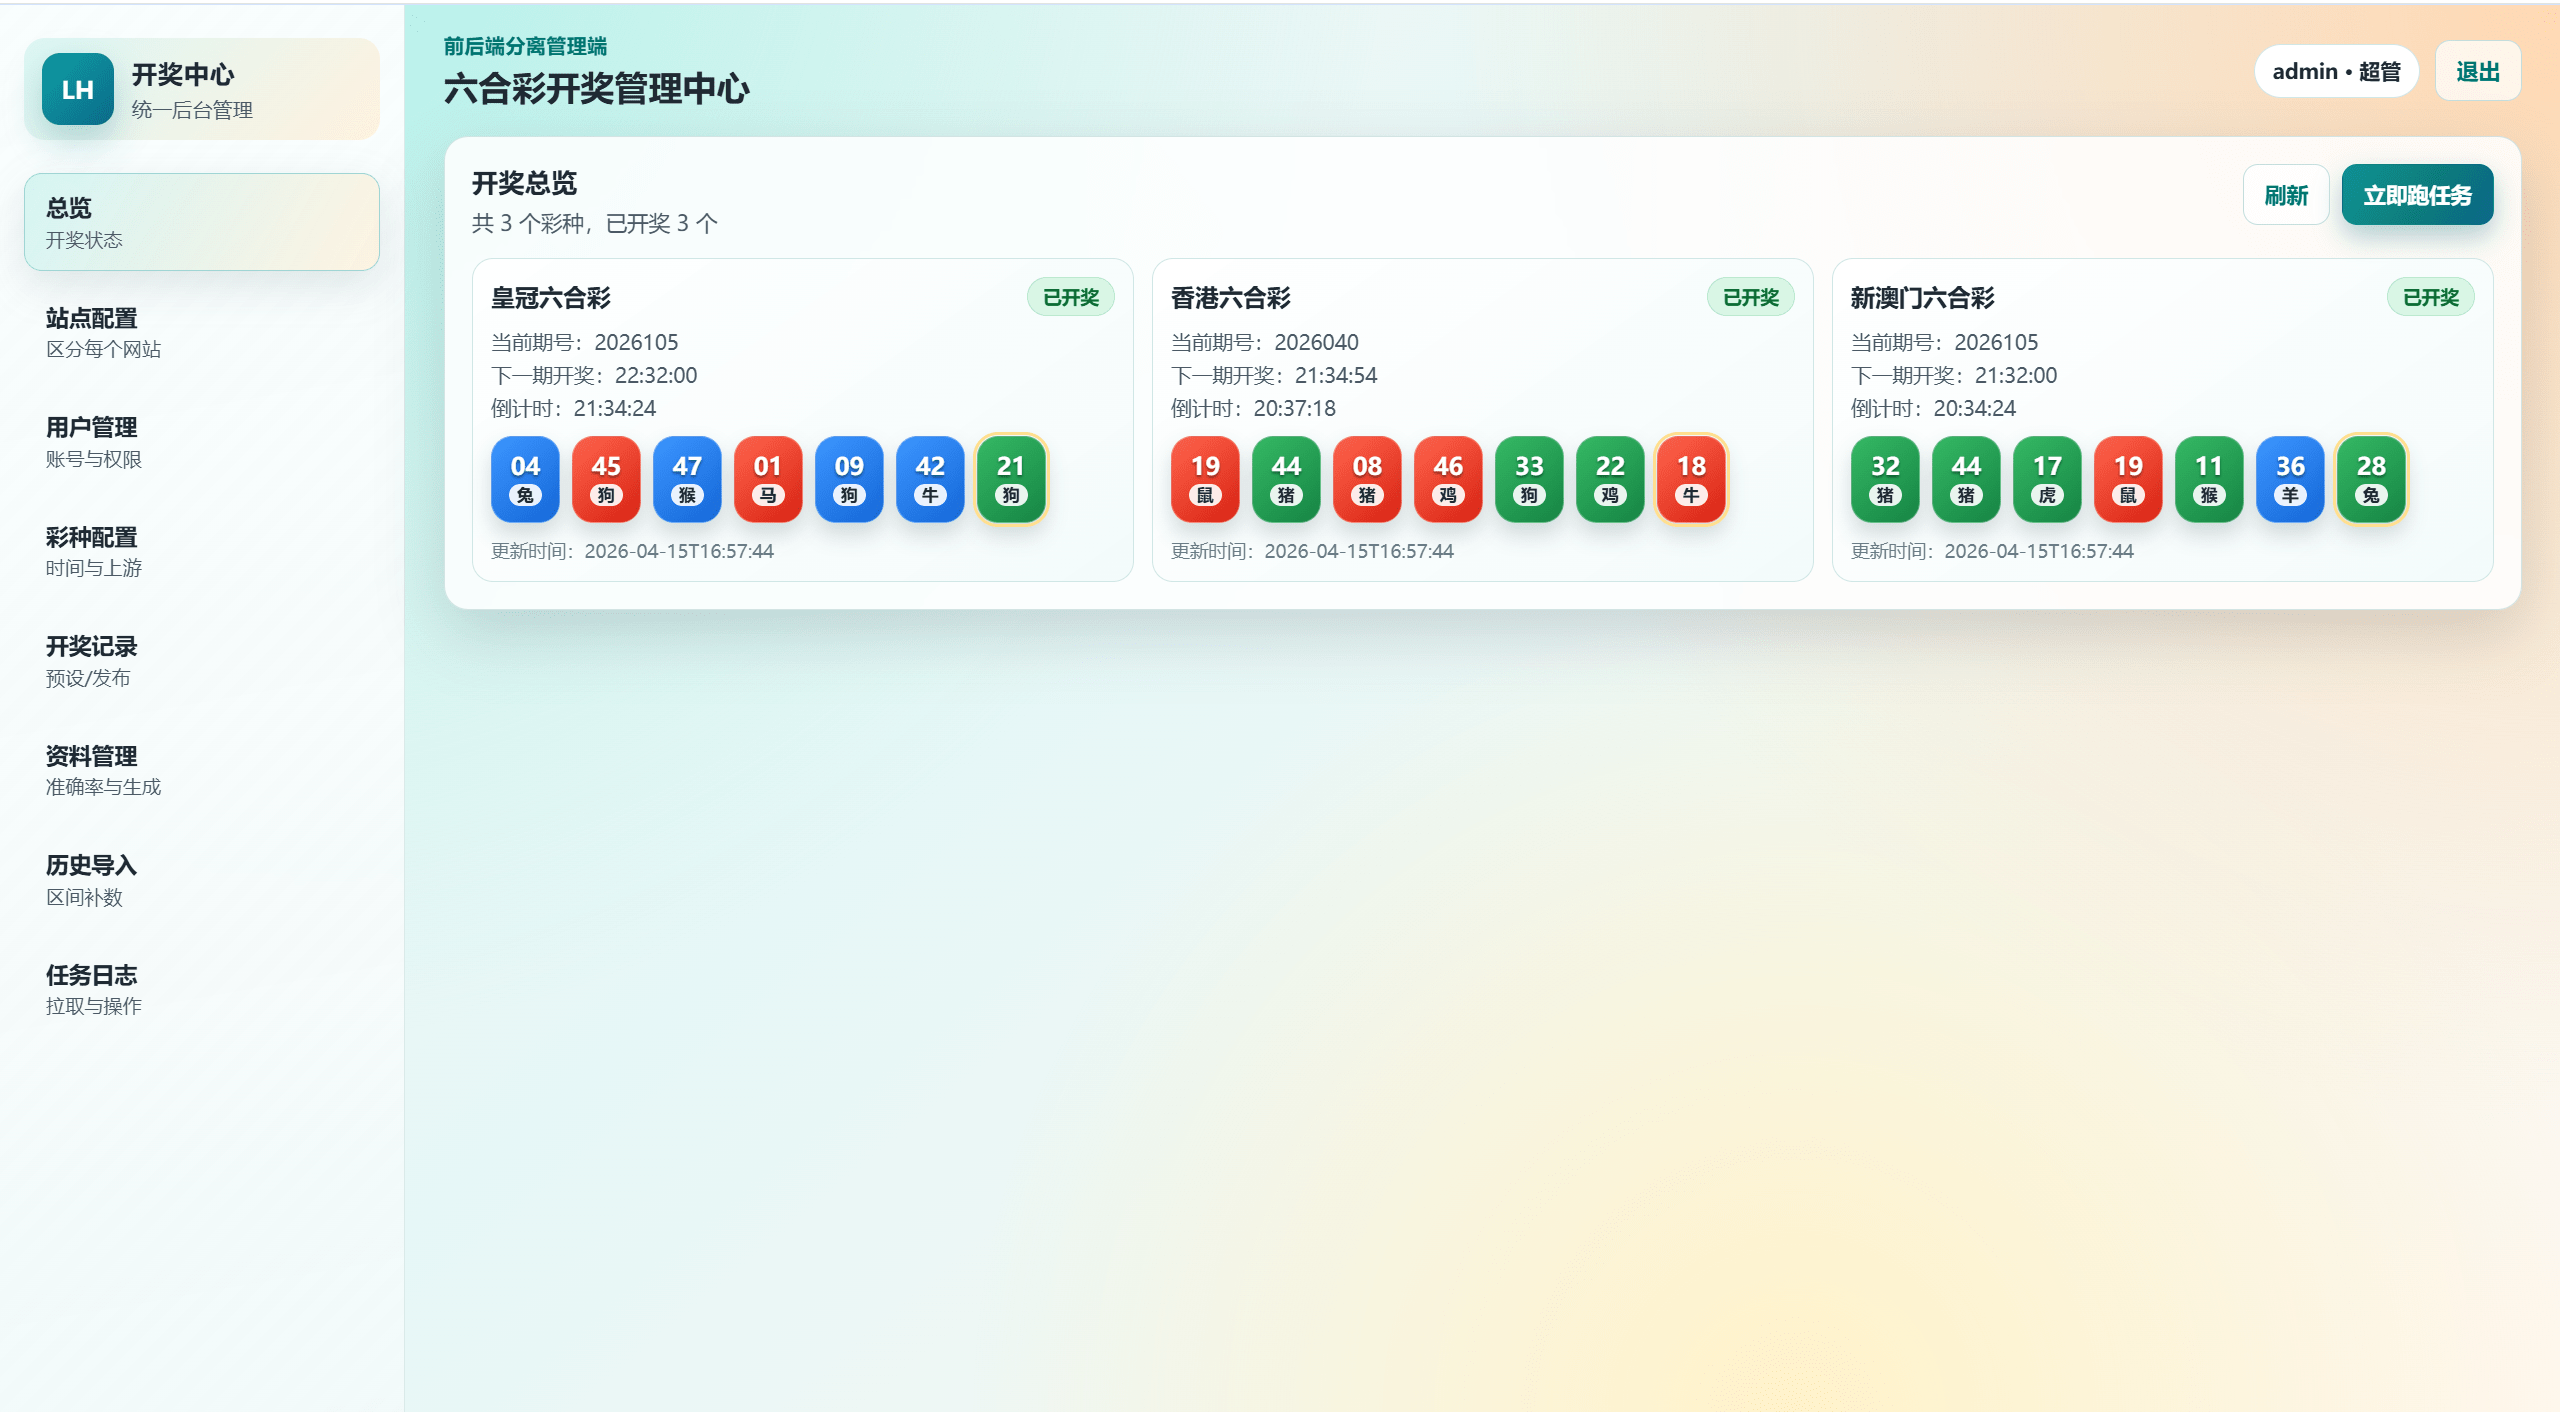2560x1412 pixels.
Task: Click the 立即跑任务 button
Action: click(2417, 195)
